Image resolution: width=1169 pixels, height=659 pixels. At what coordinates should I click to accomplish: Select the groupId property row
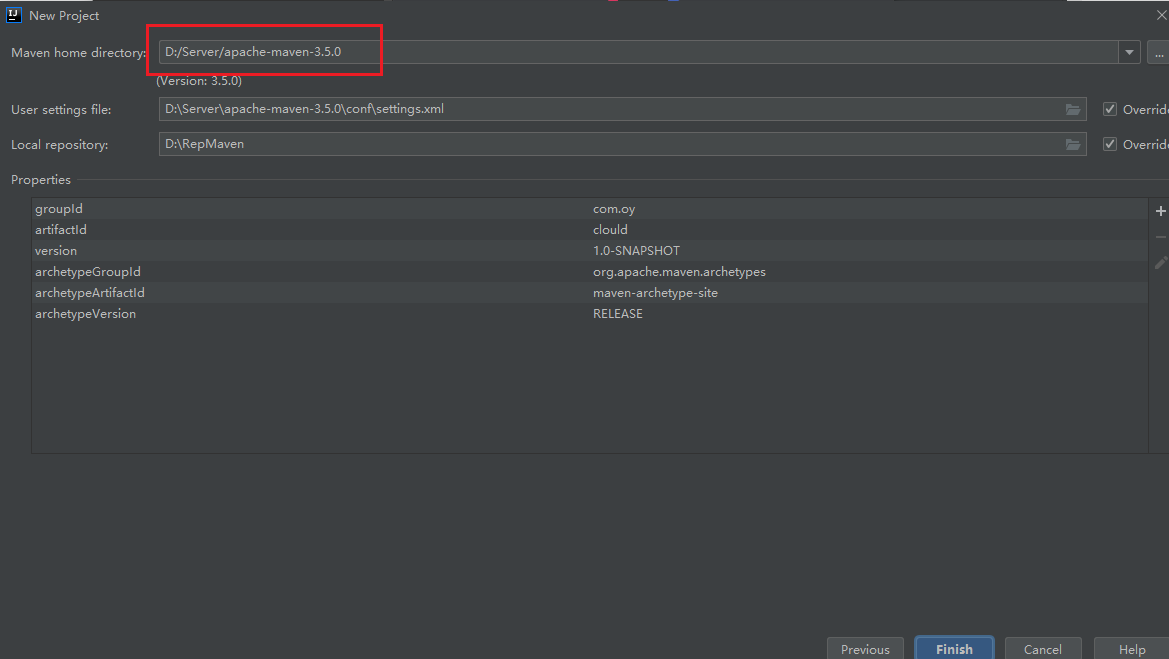pyautogui.click(x=590, y=209)
